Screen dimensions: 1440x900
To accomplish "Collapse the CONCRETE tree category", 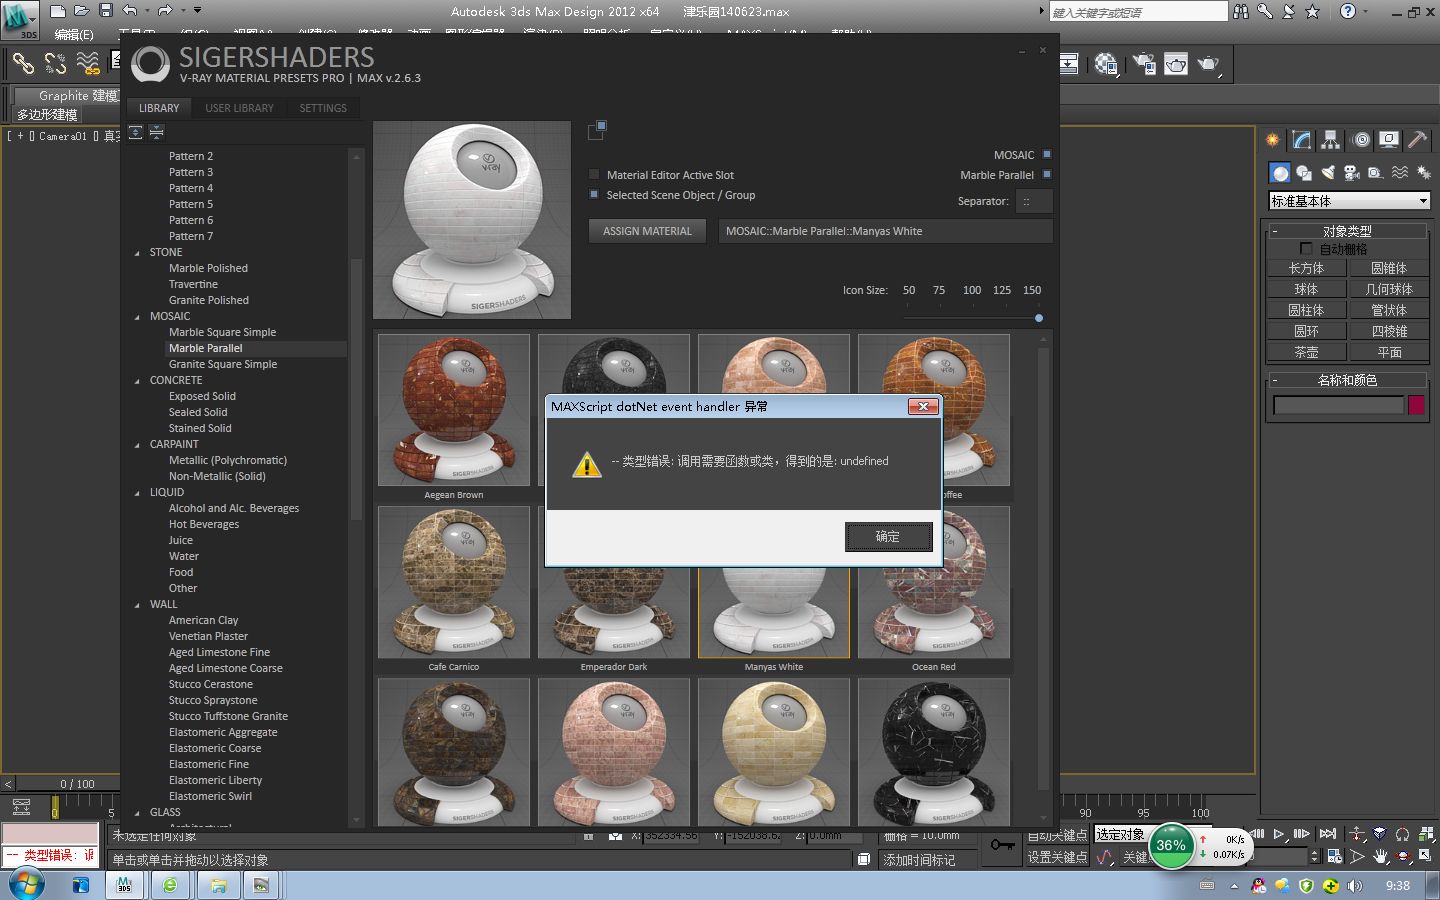I will pos(138,381).
